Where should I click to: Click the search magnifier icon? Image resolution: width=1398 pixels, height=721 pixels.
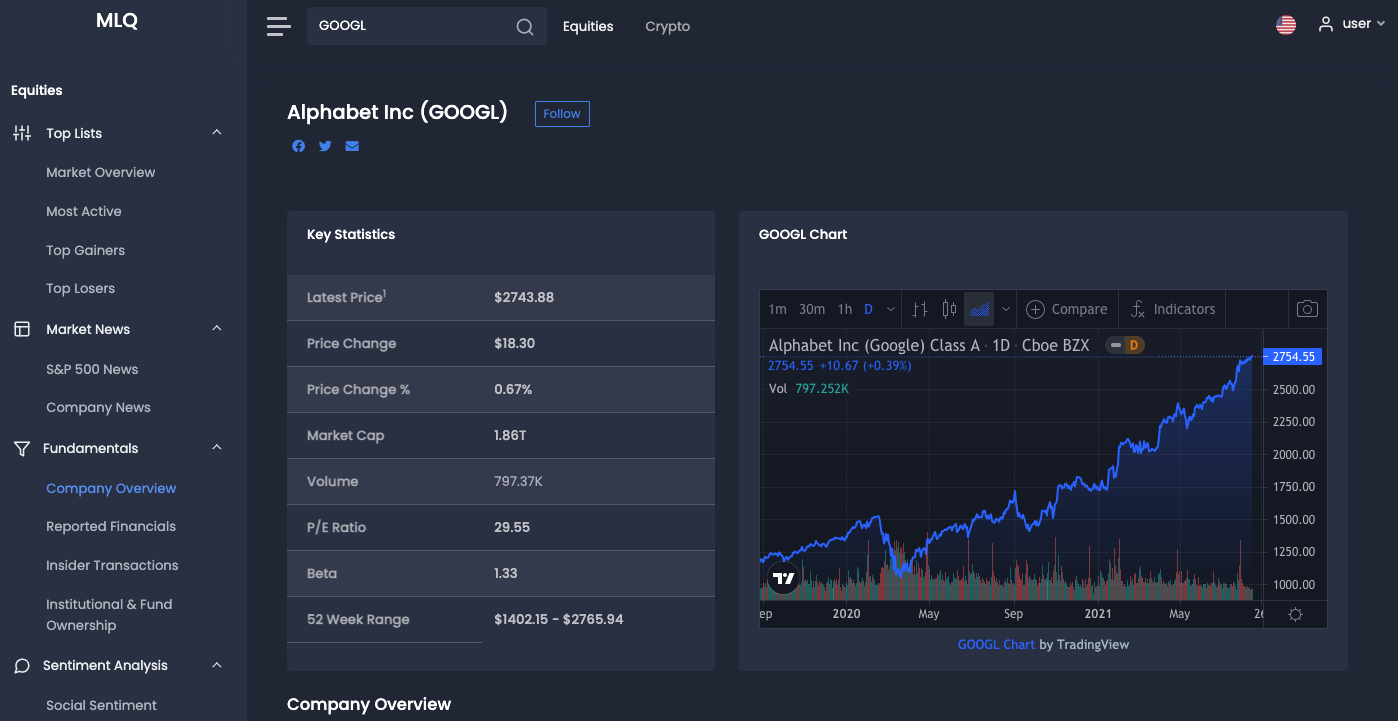click(x=525, y=27)
